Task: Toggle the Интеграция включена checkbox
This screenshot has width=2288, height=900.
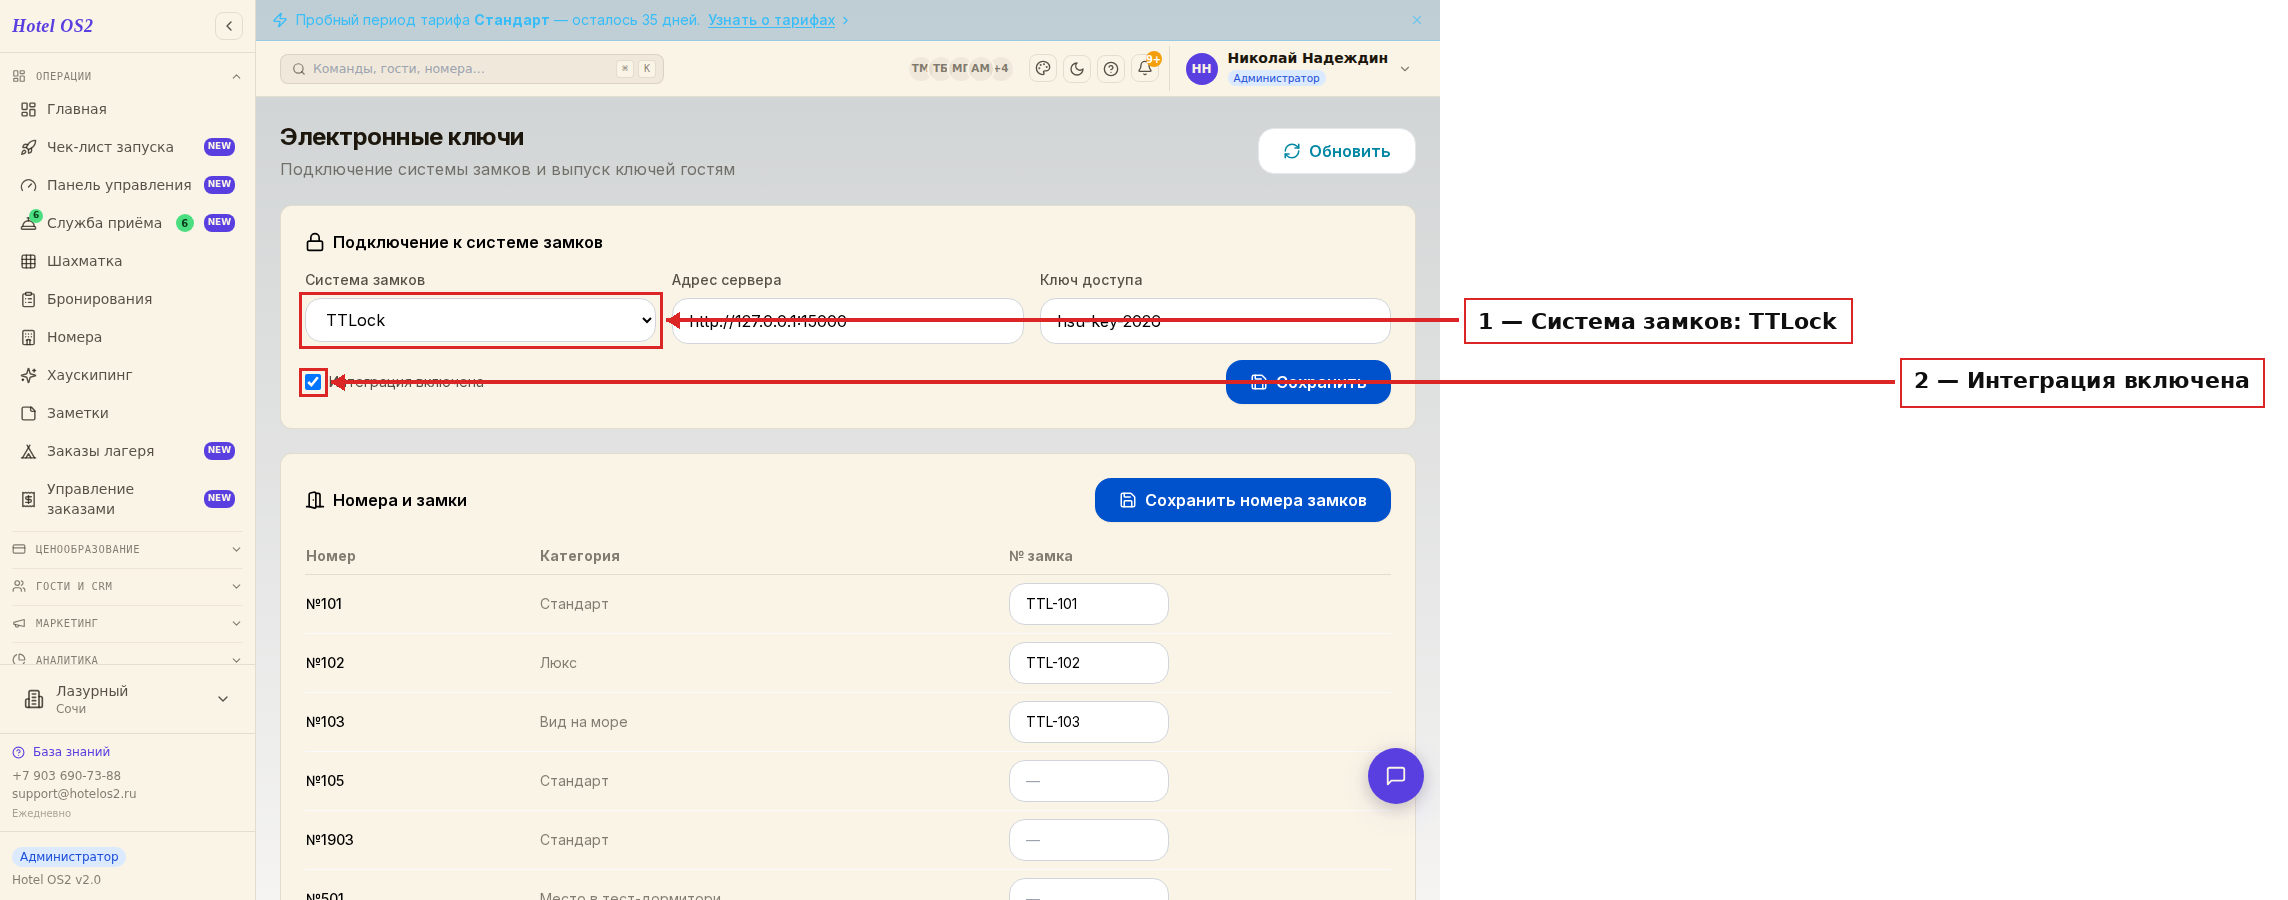Action: click(x=313, y=382)
